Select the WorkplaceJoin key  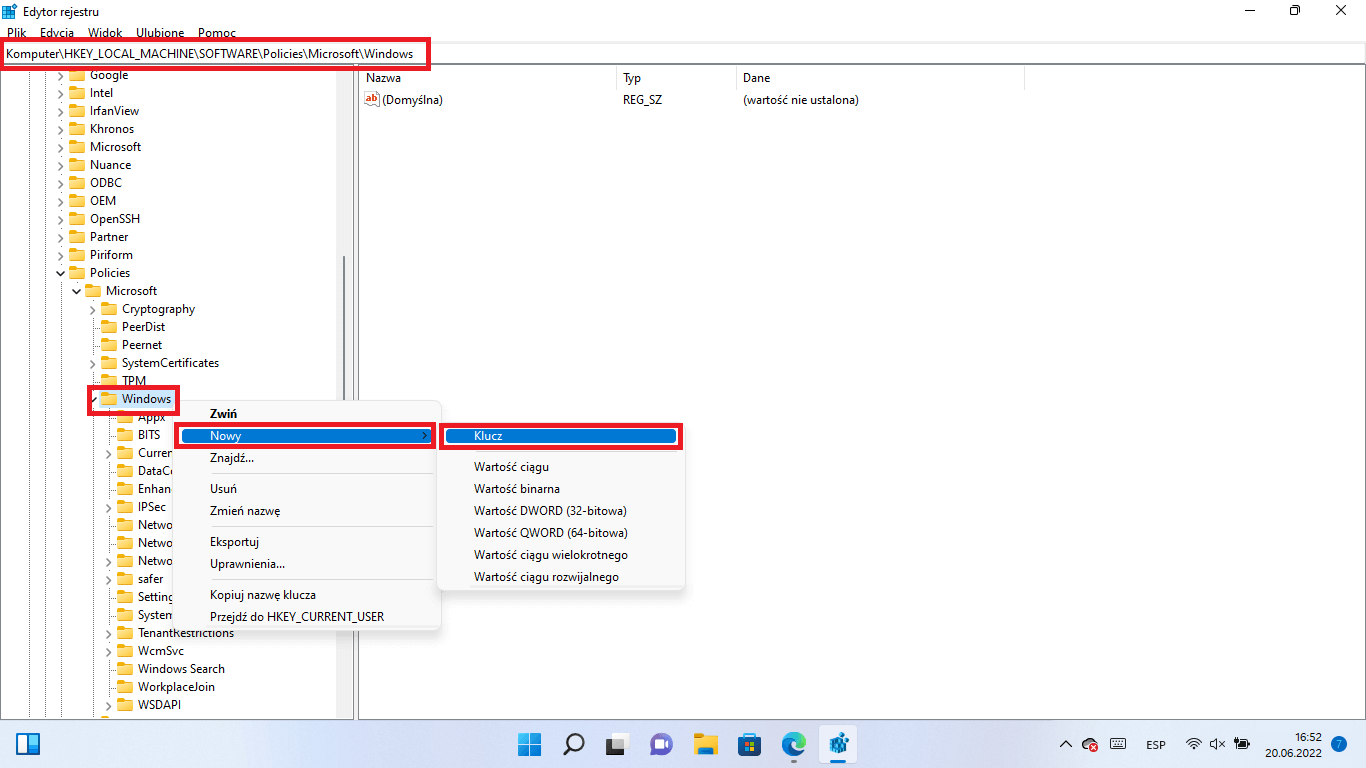coord(176,687)
